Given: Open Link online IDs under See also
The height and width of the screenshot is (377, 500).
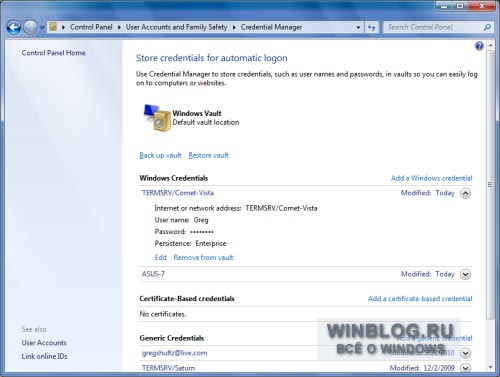Looking at the screenshot, I should (44, 356).
